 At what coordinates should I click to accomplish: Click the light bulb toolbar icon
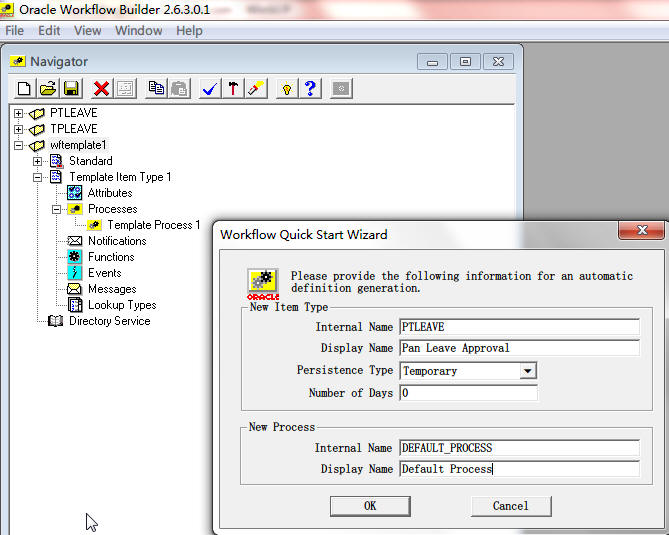[287, 89]
